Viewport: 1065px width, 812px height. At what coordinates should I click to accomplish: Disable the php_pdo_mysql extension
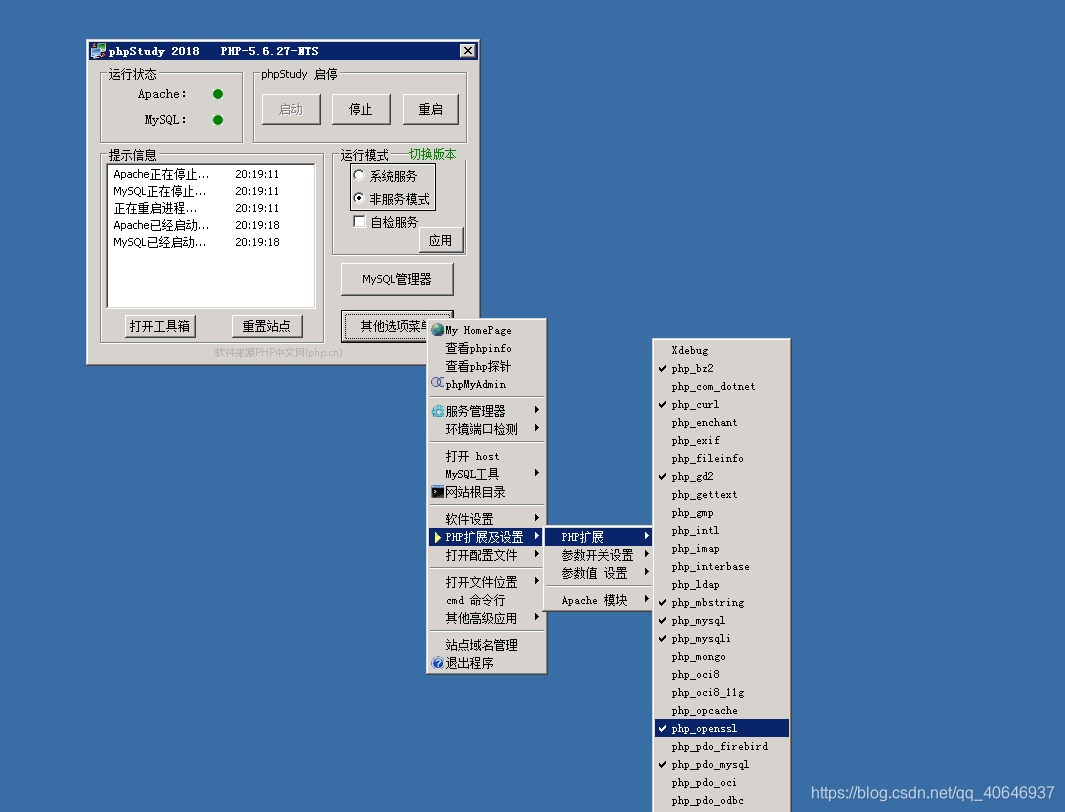click(x=721, y=764)
